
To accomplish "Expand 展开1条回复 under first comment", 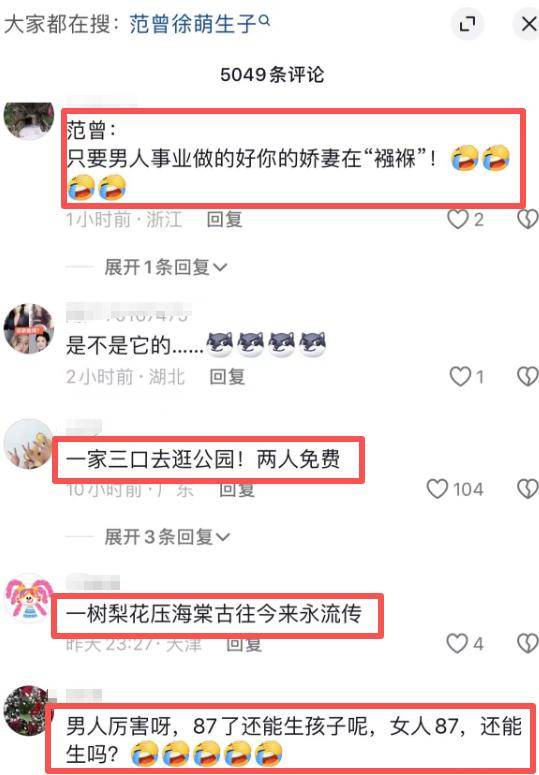I will click(x=166, y=267).
